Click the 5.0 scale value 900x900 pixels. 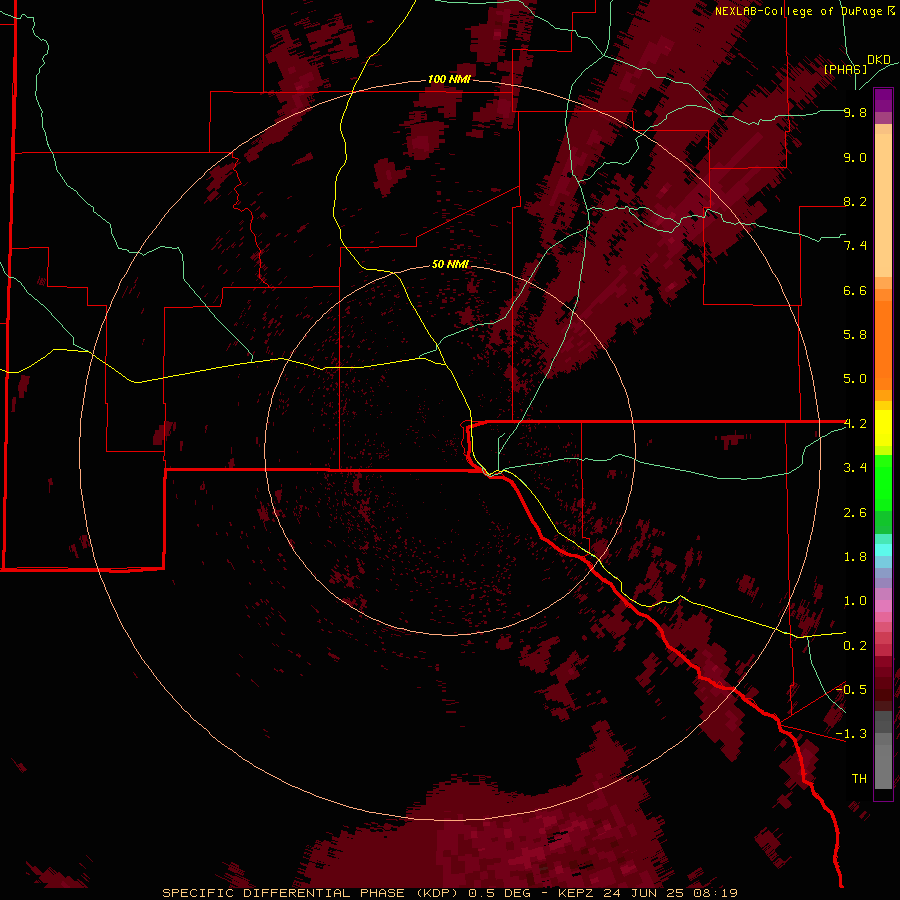855,379
